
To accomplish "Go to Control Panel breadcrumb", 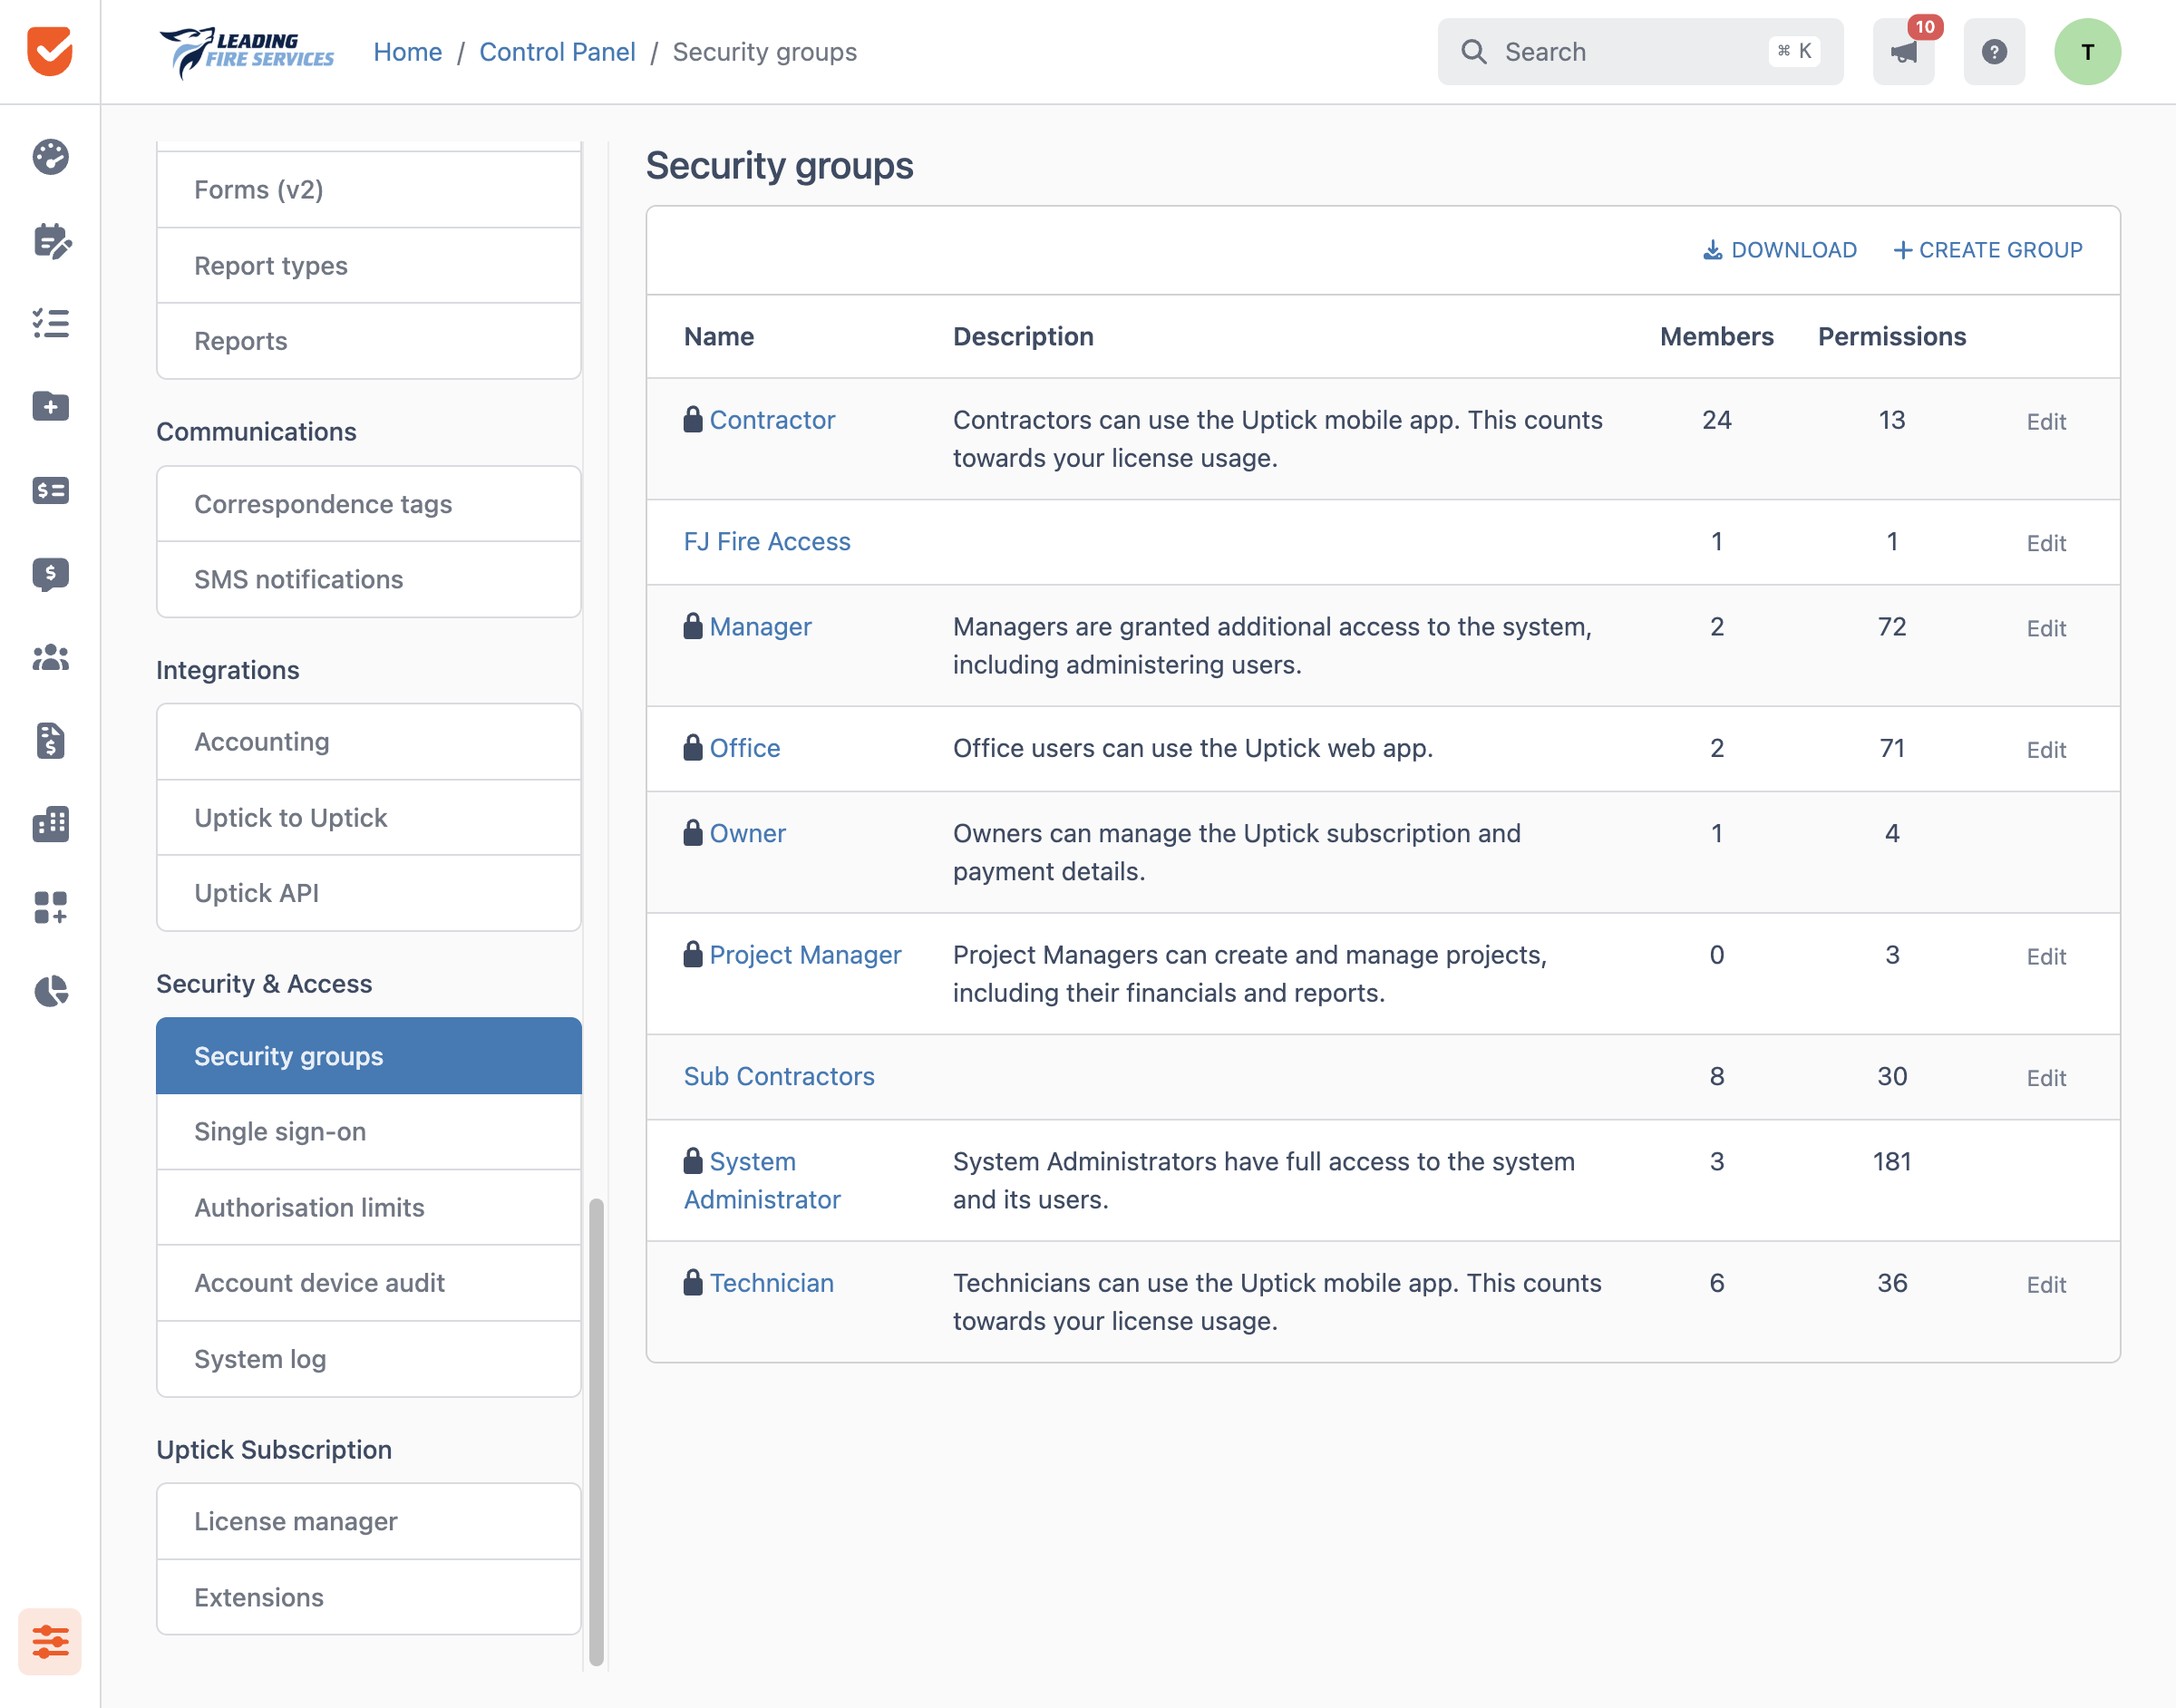I will 557,52.
